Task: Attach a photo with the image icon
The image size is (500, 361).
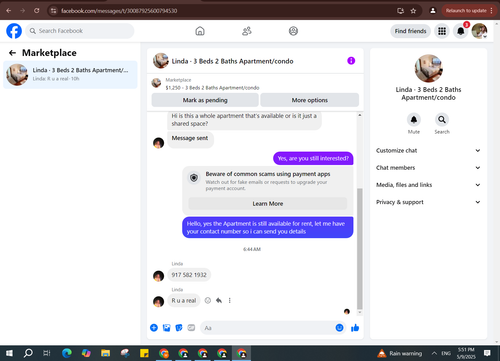Action: point(166,328)
